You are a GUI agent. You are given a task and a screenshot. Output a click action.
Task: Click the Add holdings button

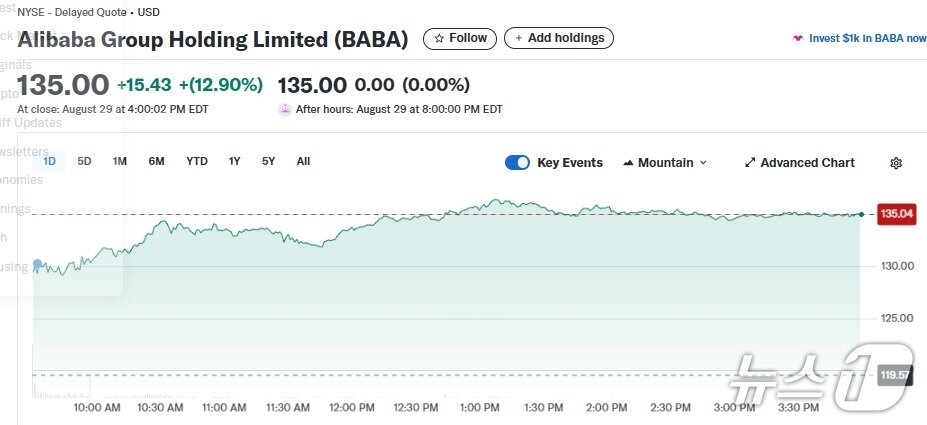click(x=559, y=38)
